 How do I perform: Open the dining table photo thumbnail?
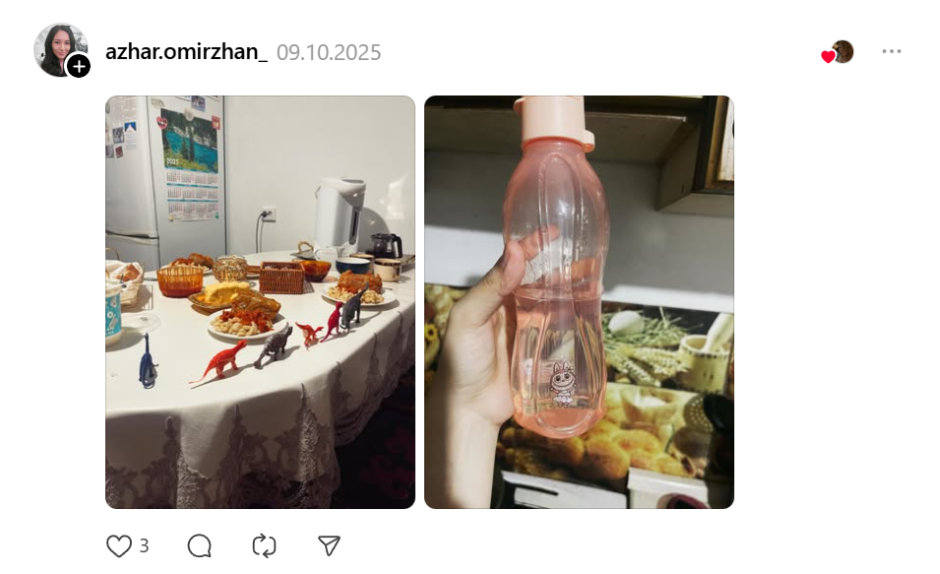[x=260, y=302]
